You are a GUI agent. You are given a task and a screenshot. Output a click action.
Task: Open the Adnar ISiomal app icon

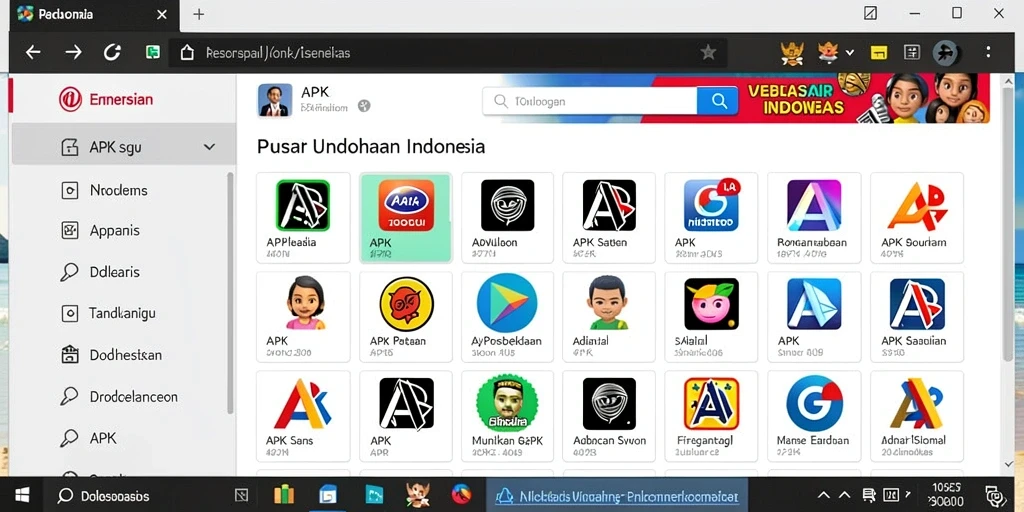[917, 404]
